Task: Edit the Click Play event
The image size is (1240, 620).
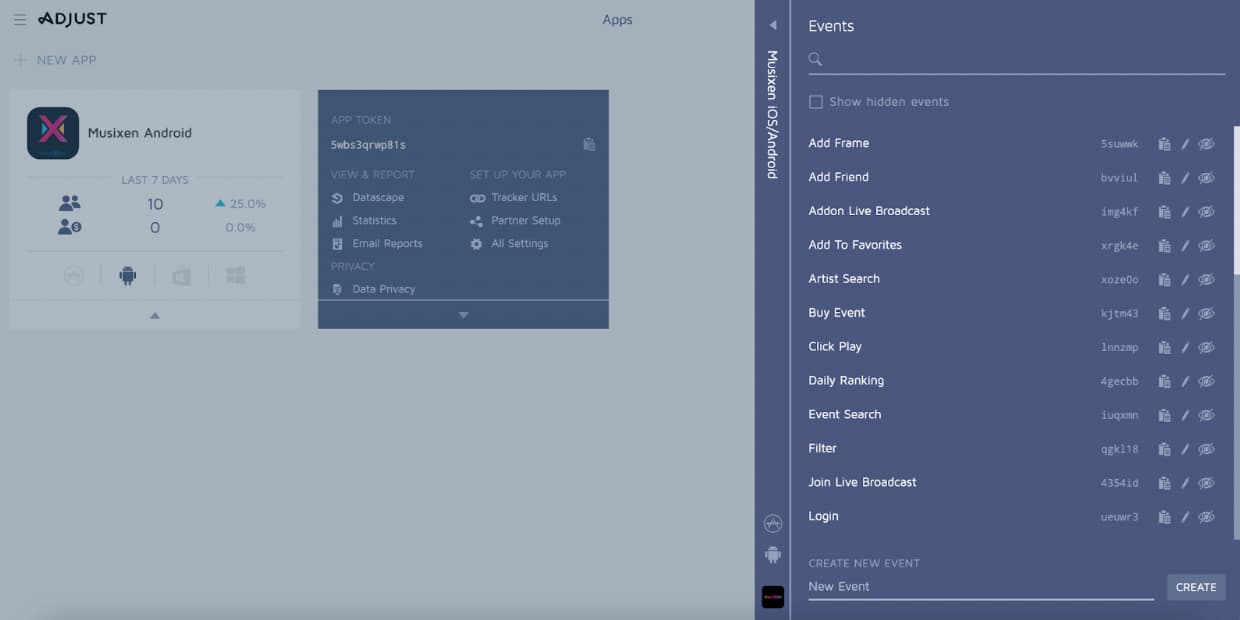Action: [1185, 348]
